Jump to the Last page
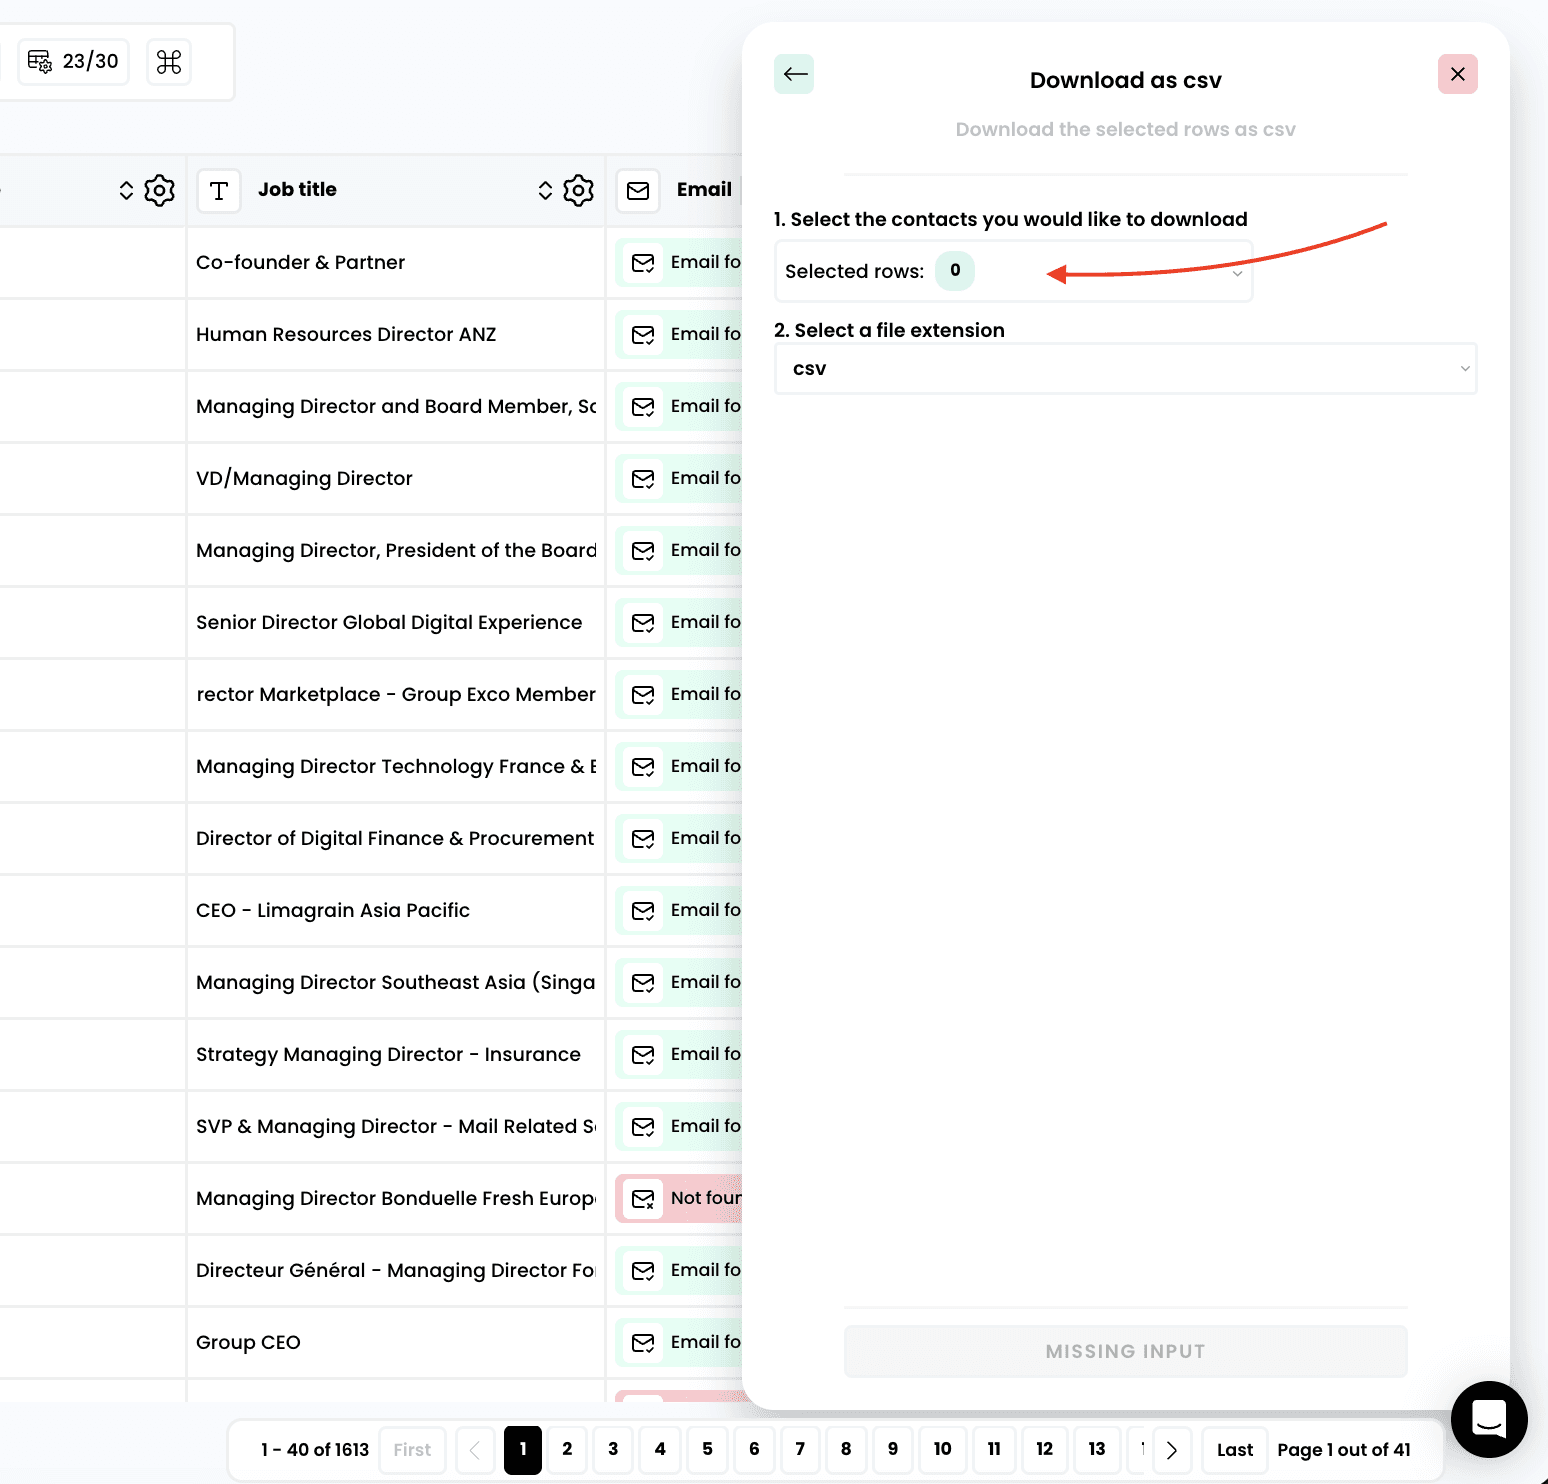The image size is (1548, 1484). pos(1235,1450)
